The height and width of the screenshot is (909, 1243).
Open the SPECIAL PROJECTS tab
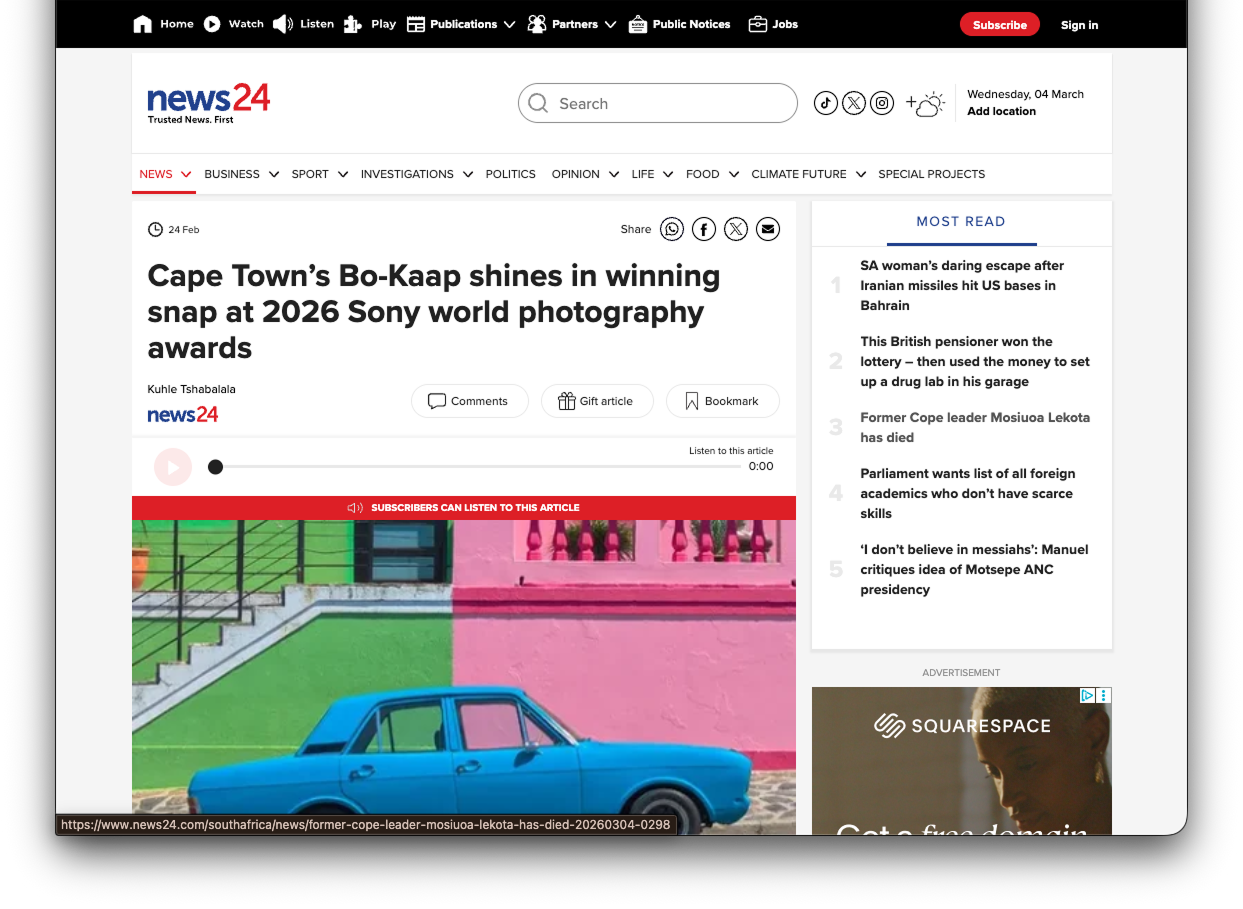[931, 174]
